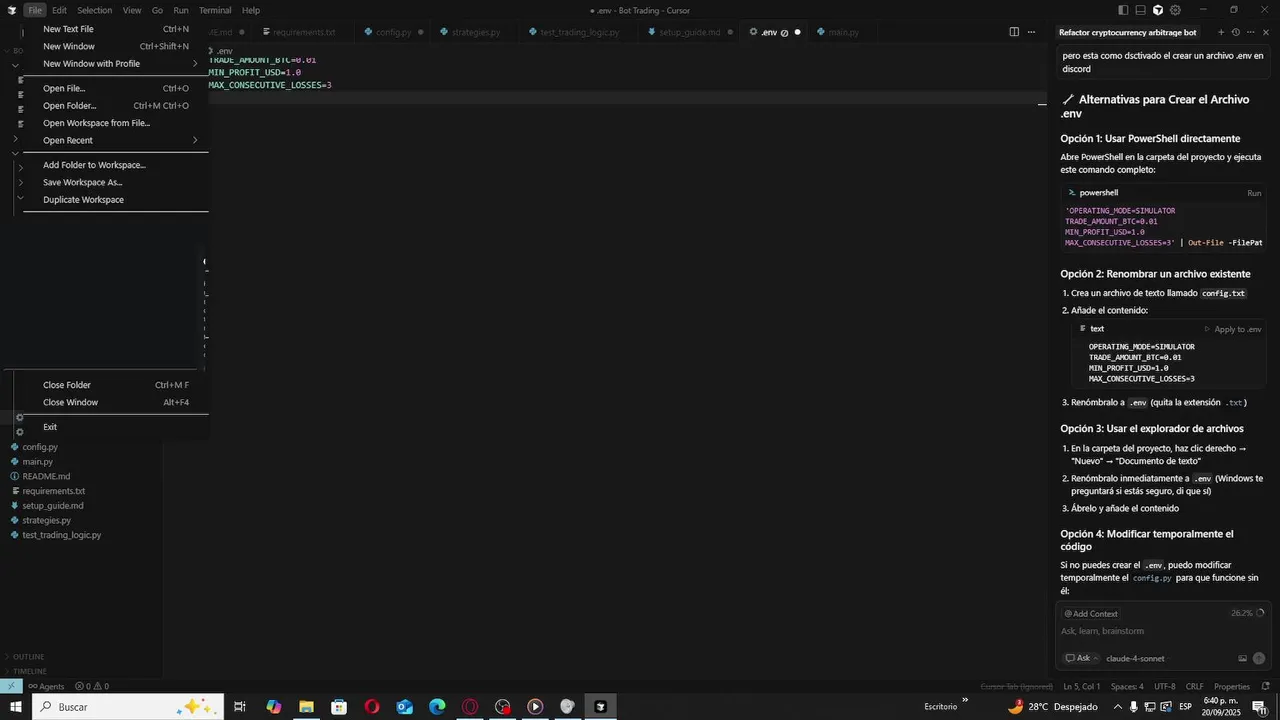Switch to test_trading_logic.py tab

coord(580,32)
